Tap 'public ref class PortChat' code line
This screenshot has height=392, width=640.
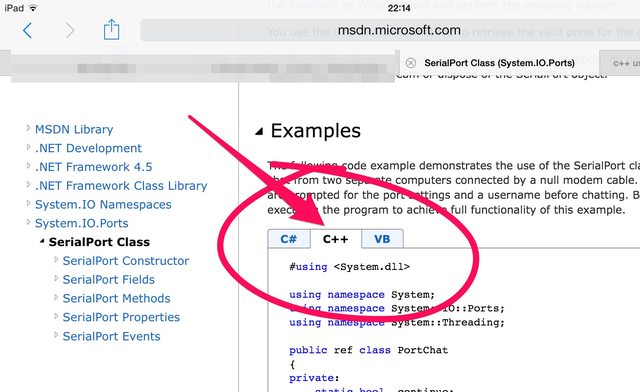point(369,350)
